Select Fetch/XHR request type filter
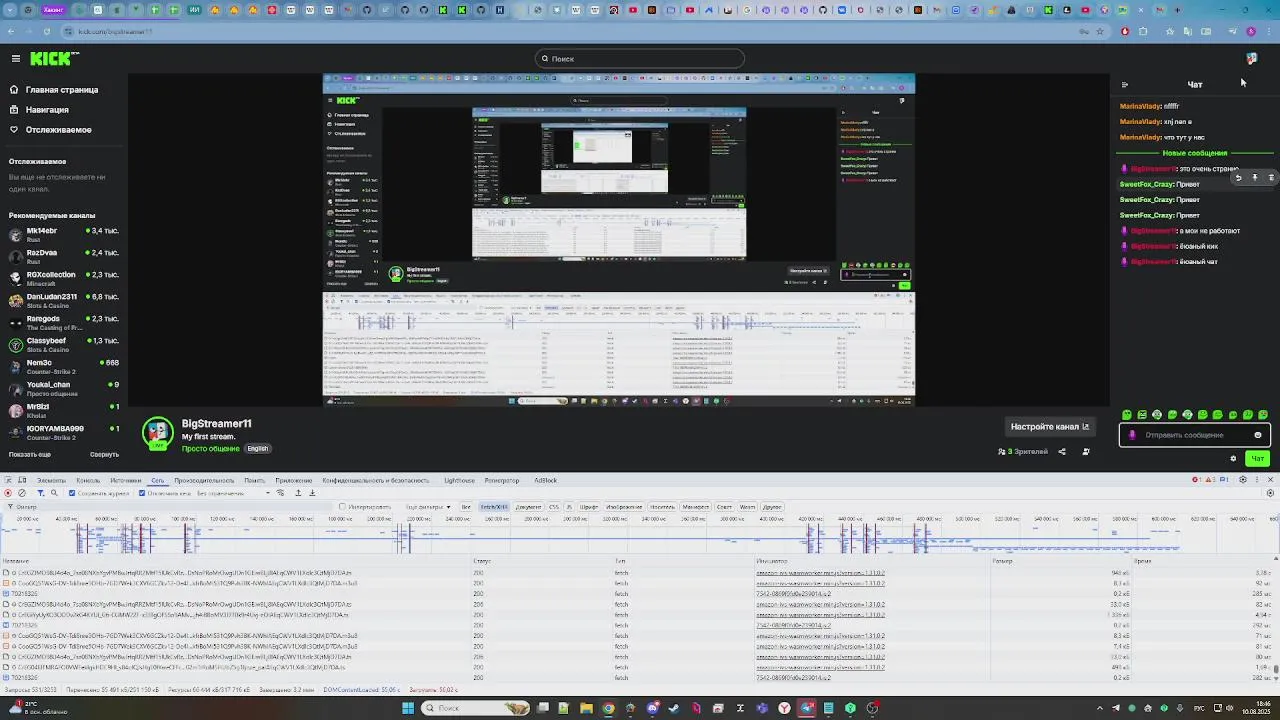The width and height of the screenshot is (1280, 720). point(494,507)
